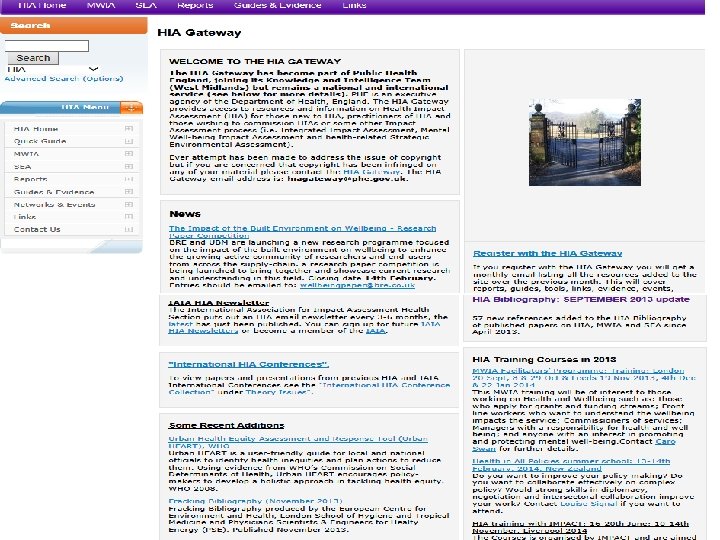
Task: Open the Links top navigation item
Action: [354, 5]
